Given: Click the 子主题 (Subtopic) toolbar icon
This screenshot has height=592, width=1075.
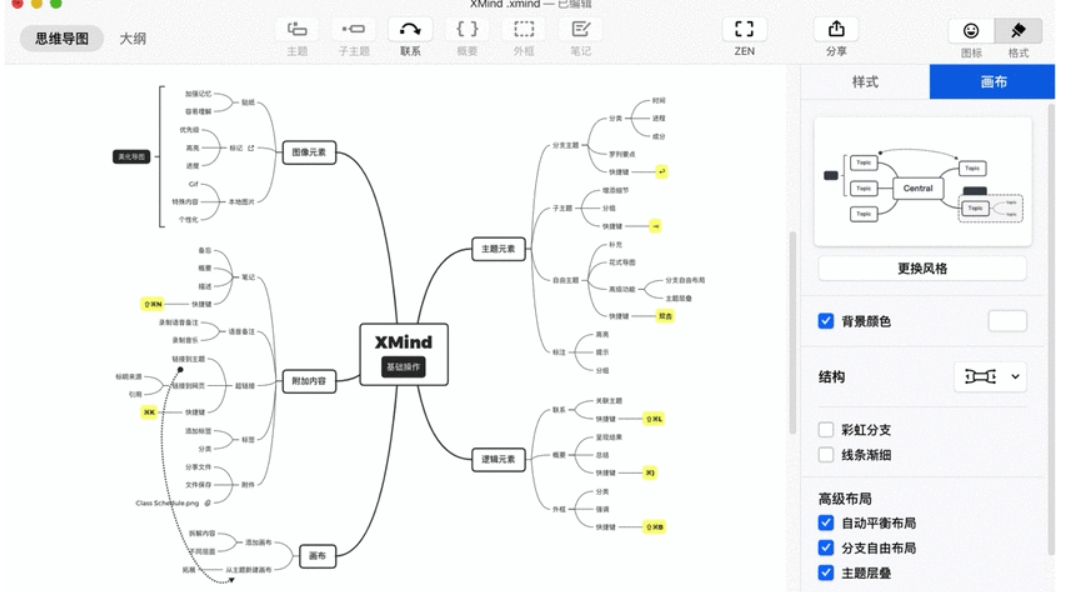Looking at the screenshot, I should point(354,29).
